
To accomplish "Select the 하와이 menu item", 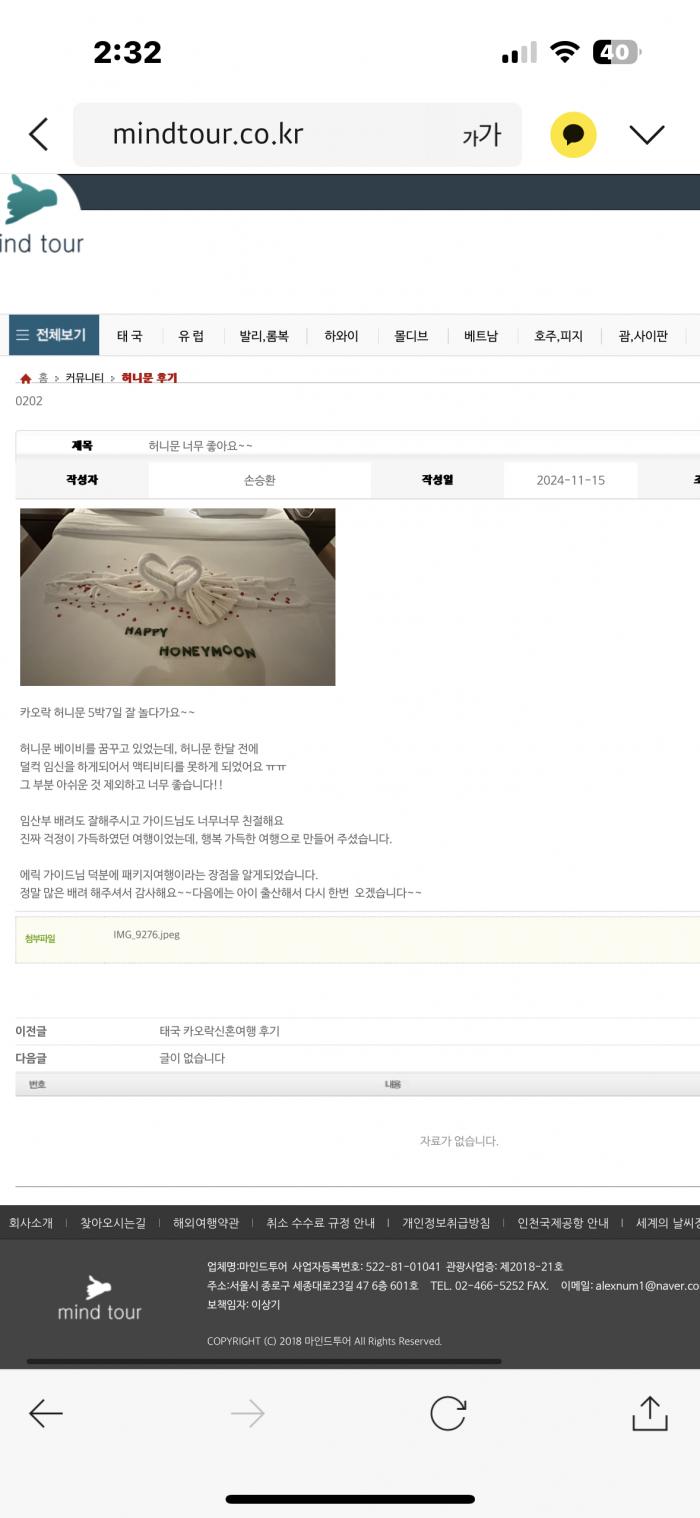I will 341,336.
